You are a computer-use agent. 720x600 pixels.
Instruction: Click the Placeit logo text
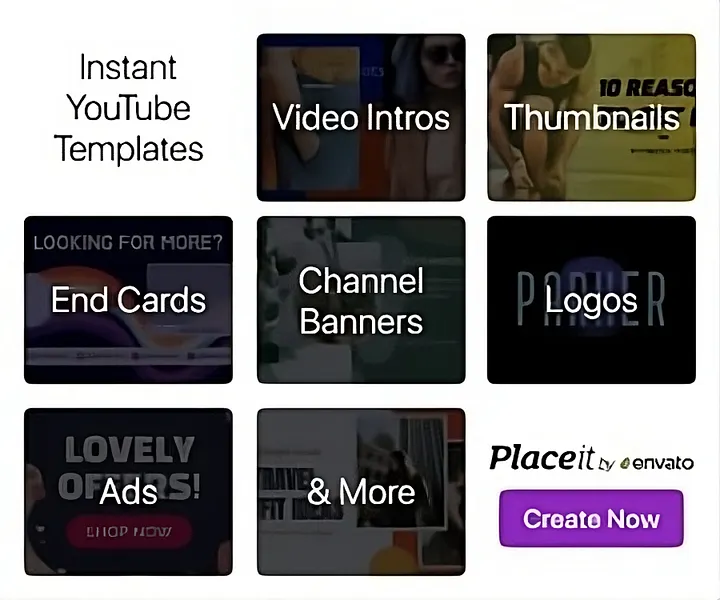[542, 458]
